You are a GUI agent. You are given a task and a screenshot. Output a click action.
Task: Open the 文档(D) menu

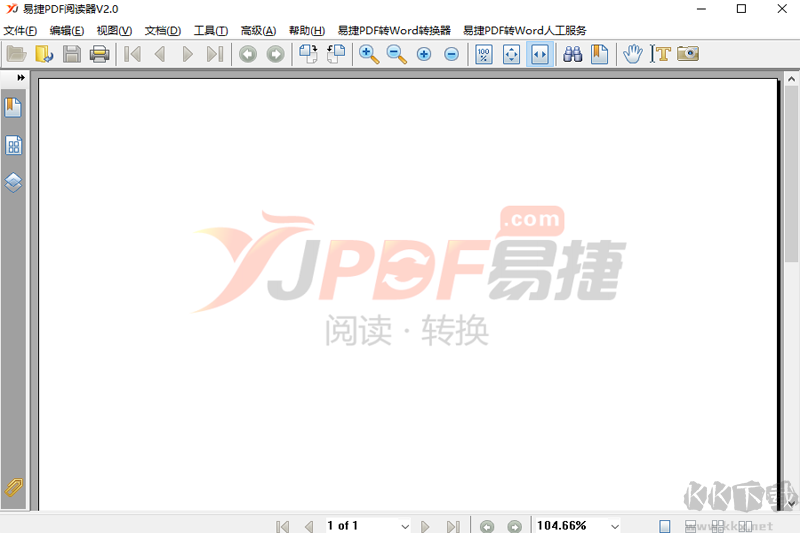tap(163, 31)
